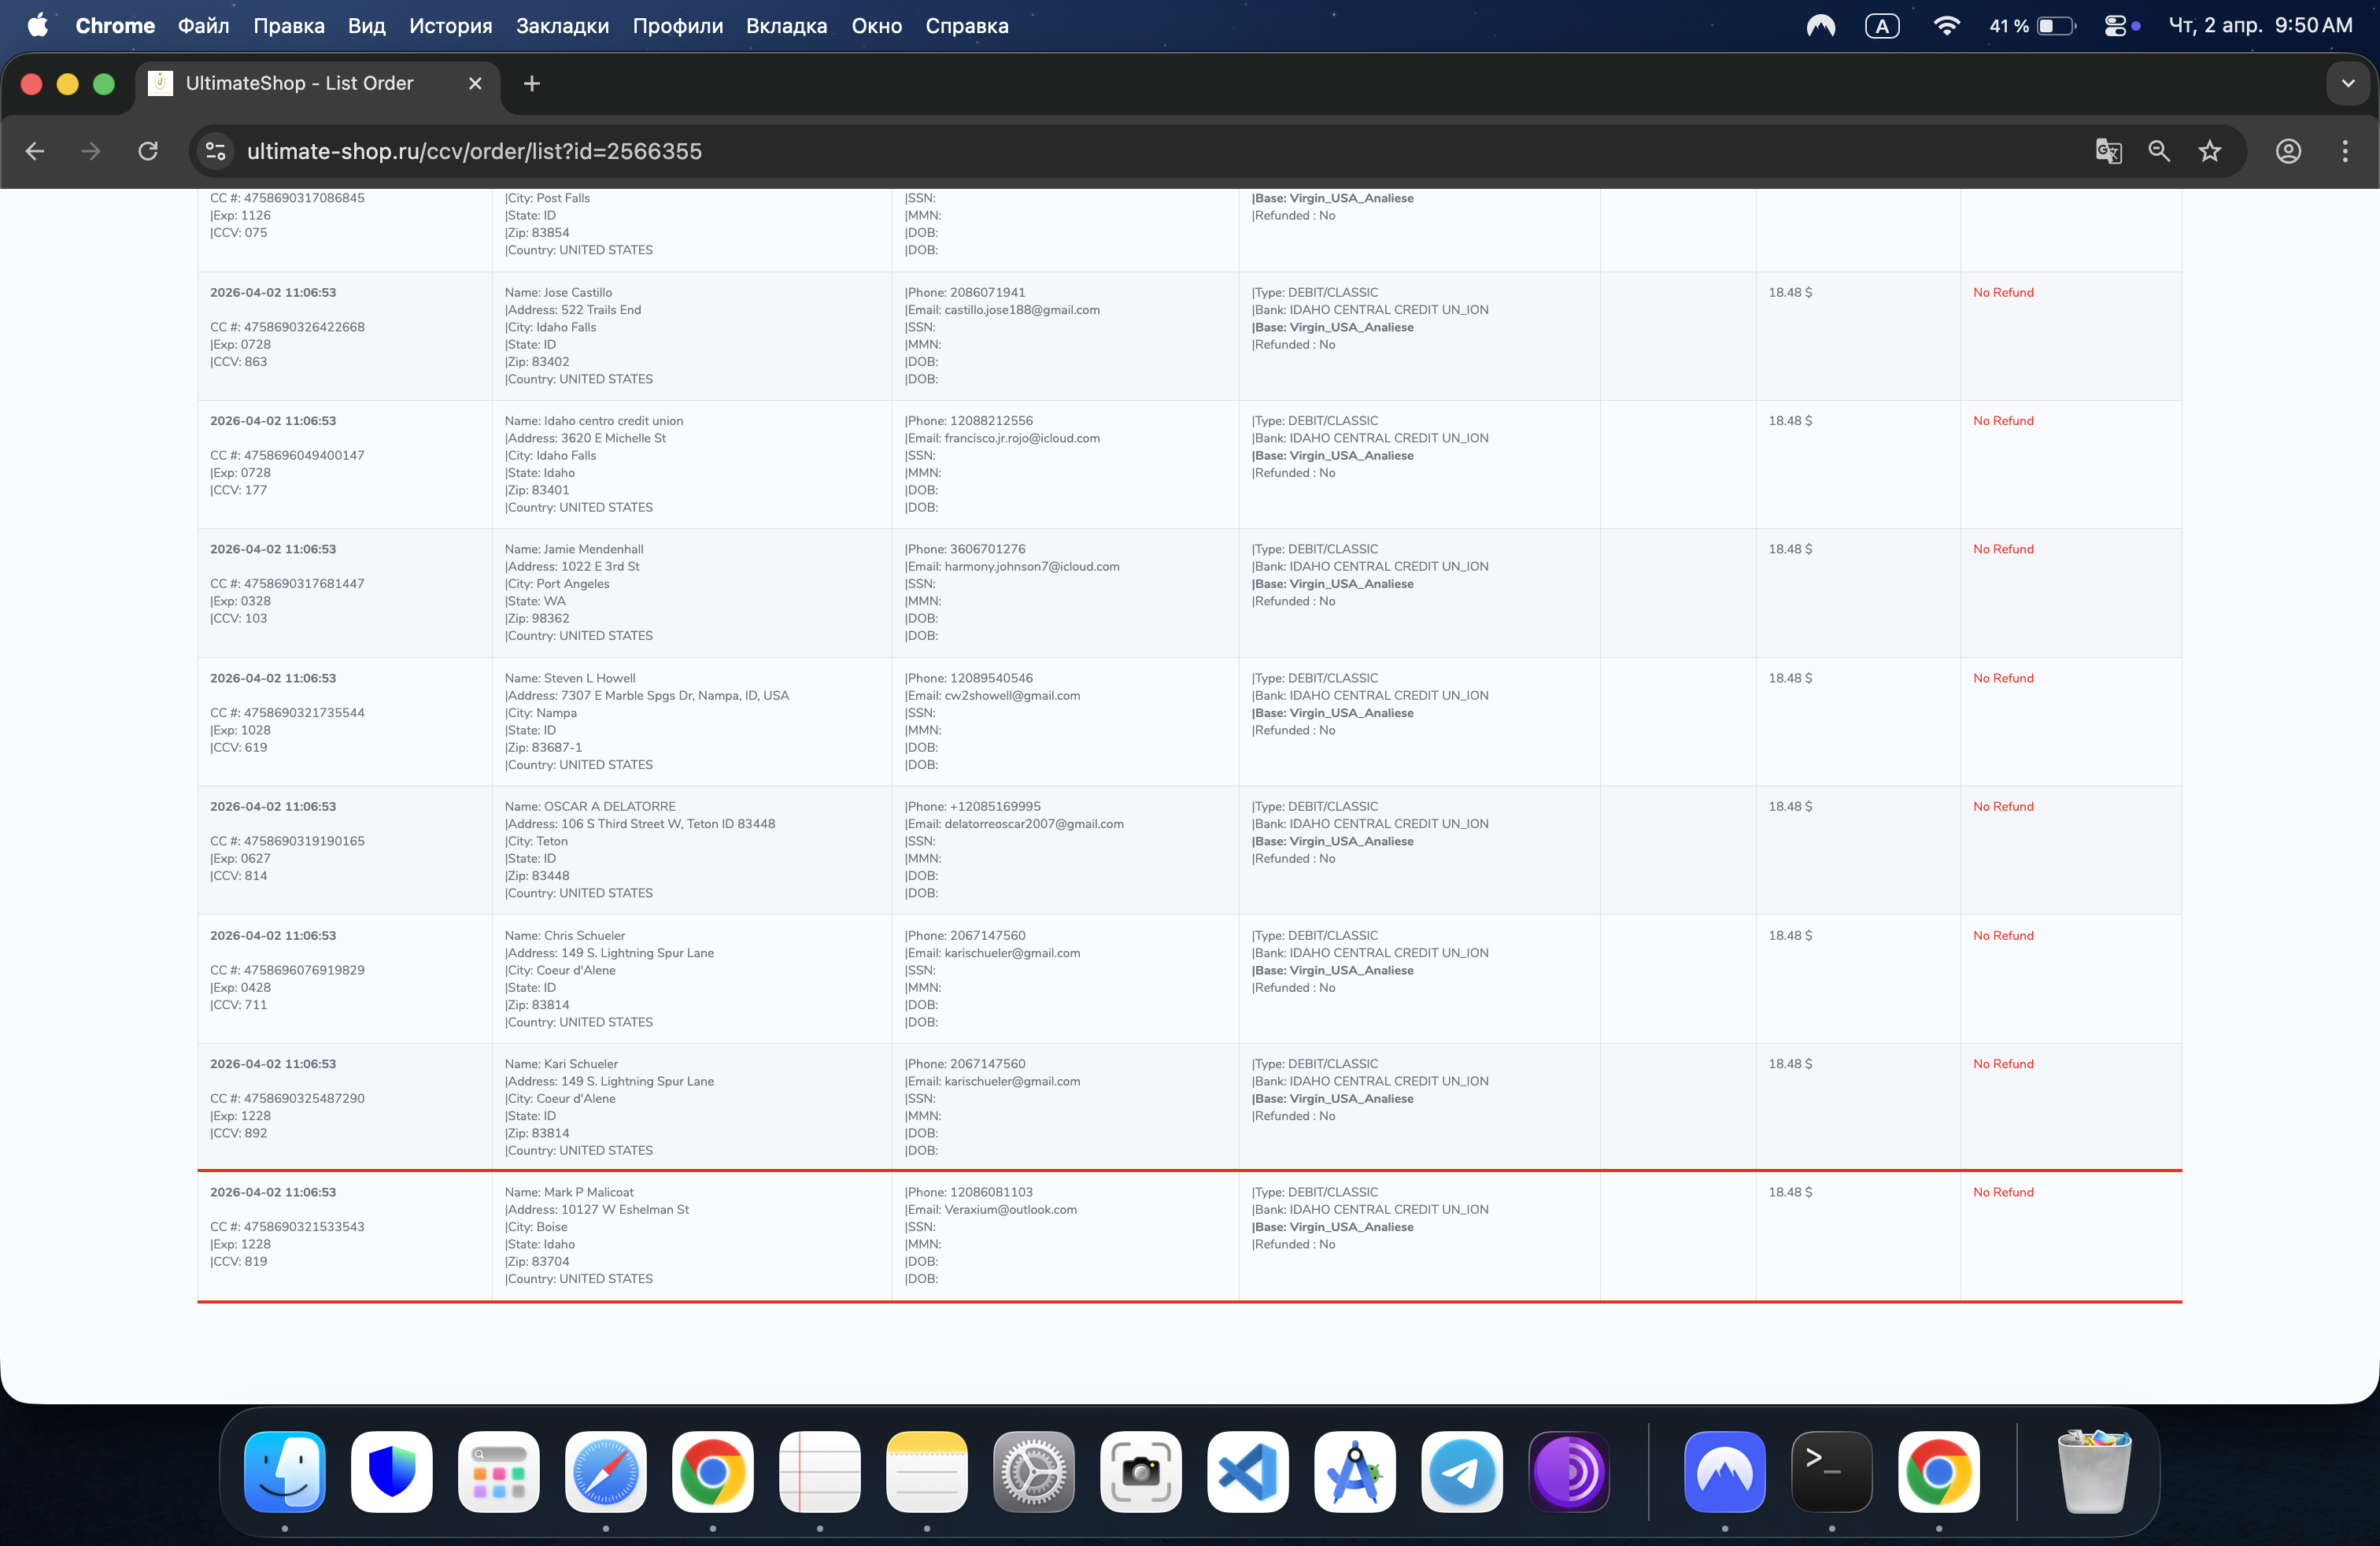Click the VPN mountain icon in menu bar
2380x1546 pixels.
(x=1821, y=26)
